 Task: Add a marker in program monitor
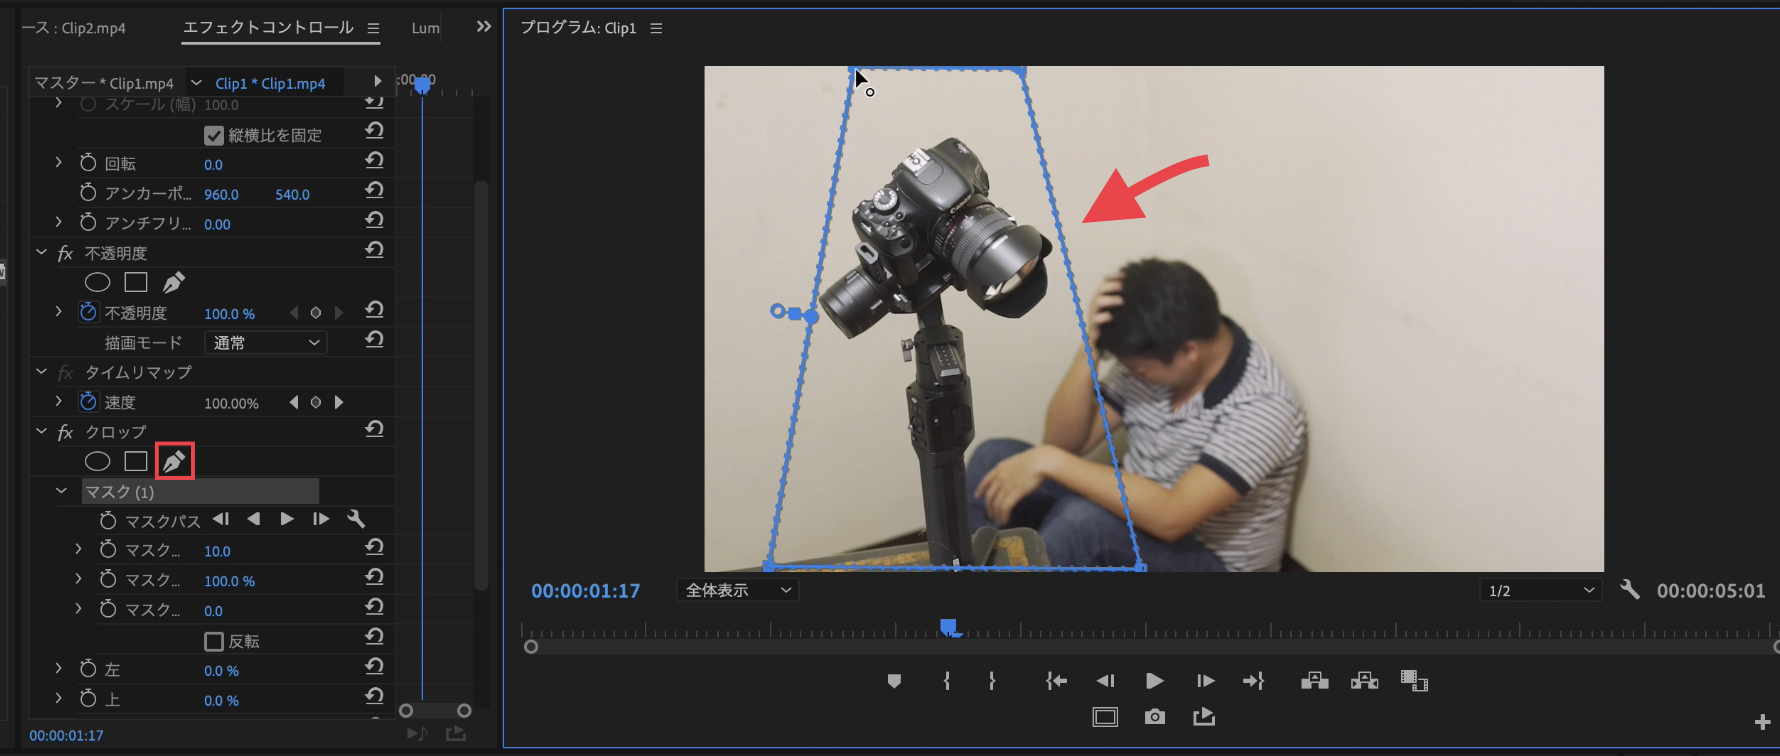(x=894, y=681)
